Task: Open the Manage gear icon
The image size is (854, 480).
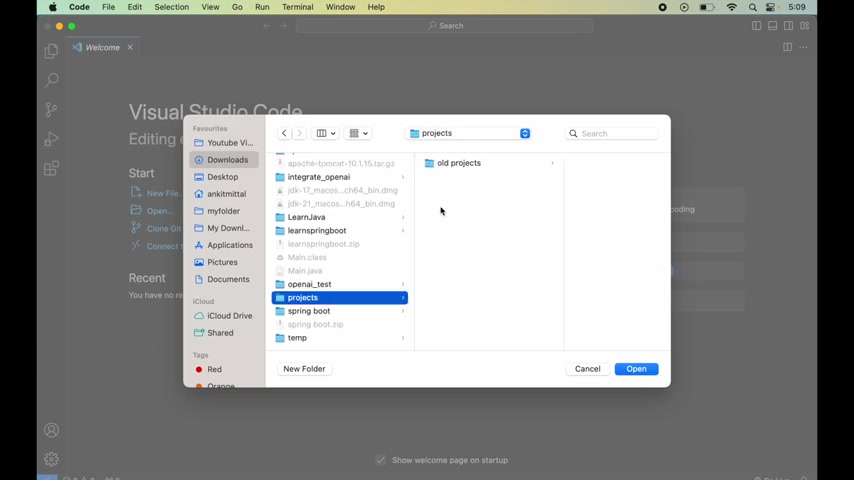Action: [51, 459]
